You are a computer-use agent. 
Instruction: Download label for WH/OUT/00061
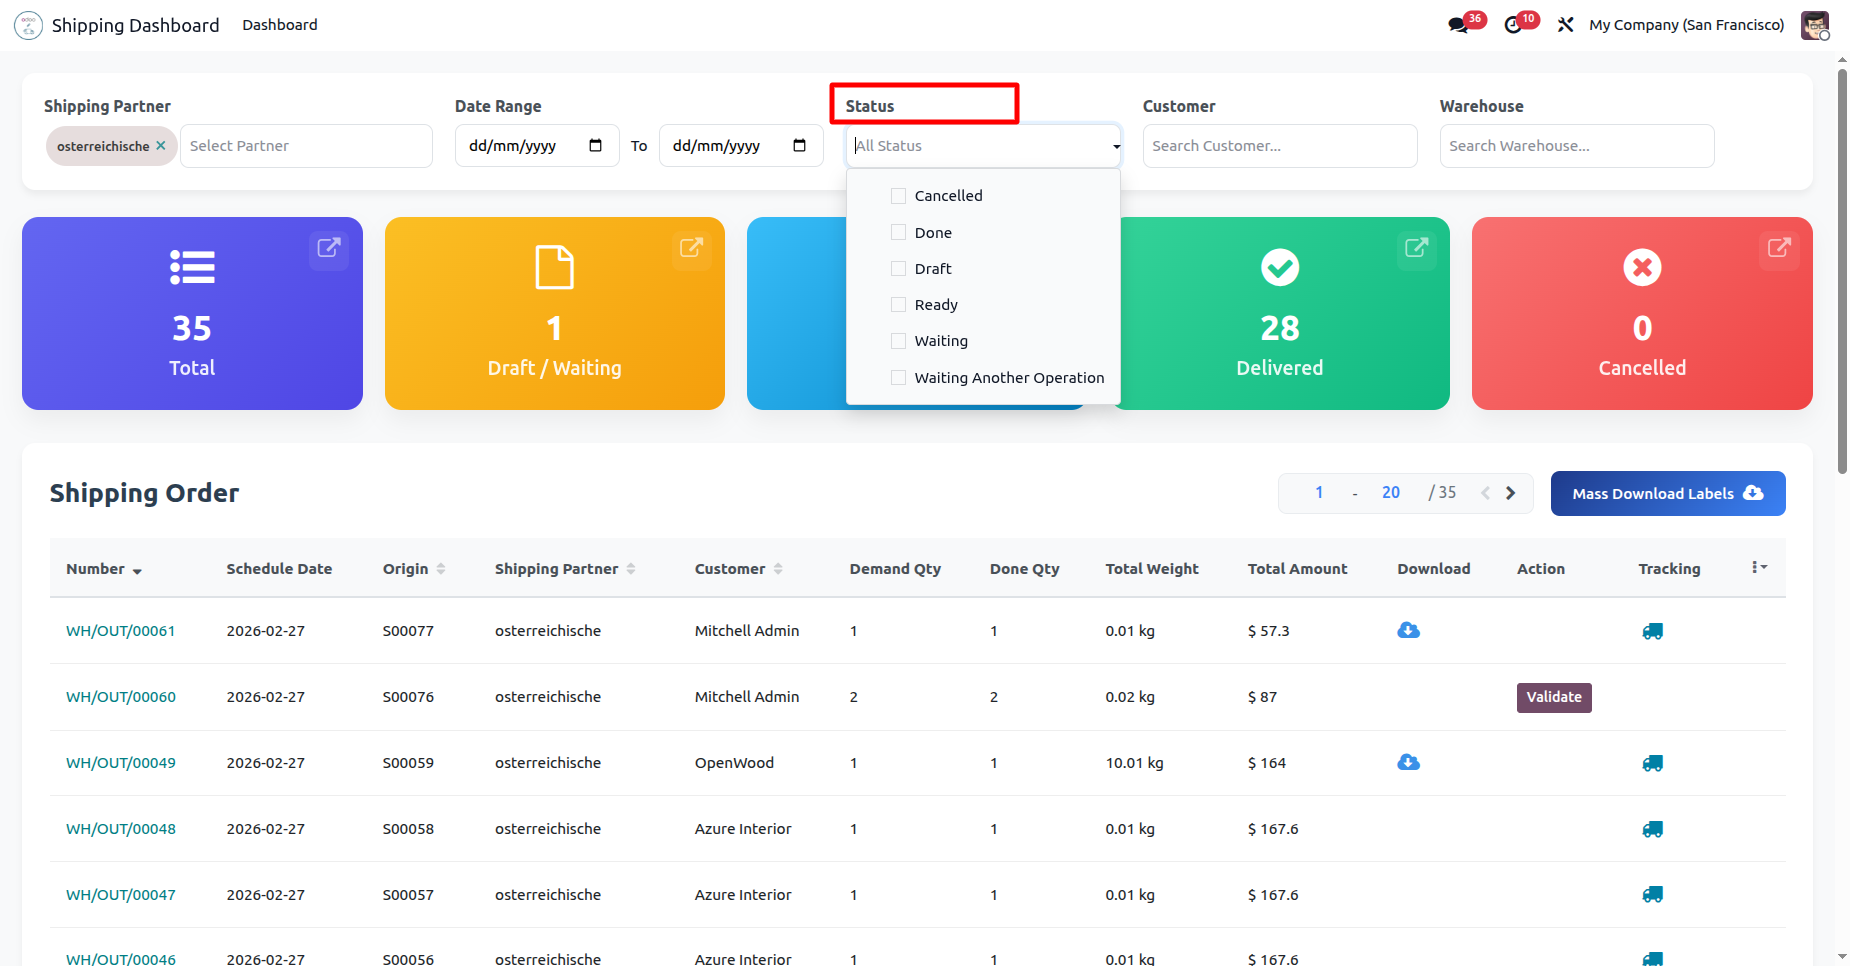(1408, 630)
